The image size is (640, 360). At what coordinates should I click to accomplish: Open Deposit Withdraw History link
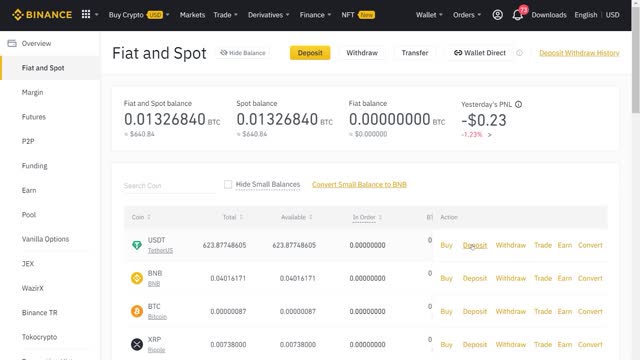tap(579, 53)
